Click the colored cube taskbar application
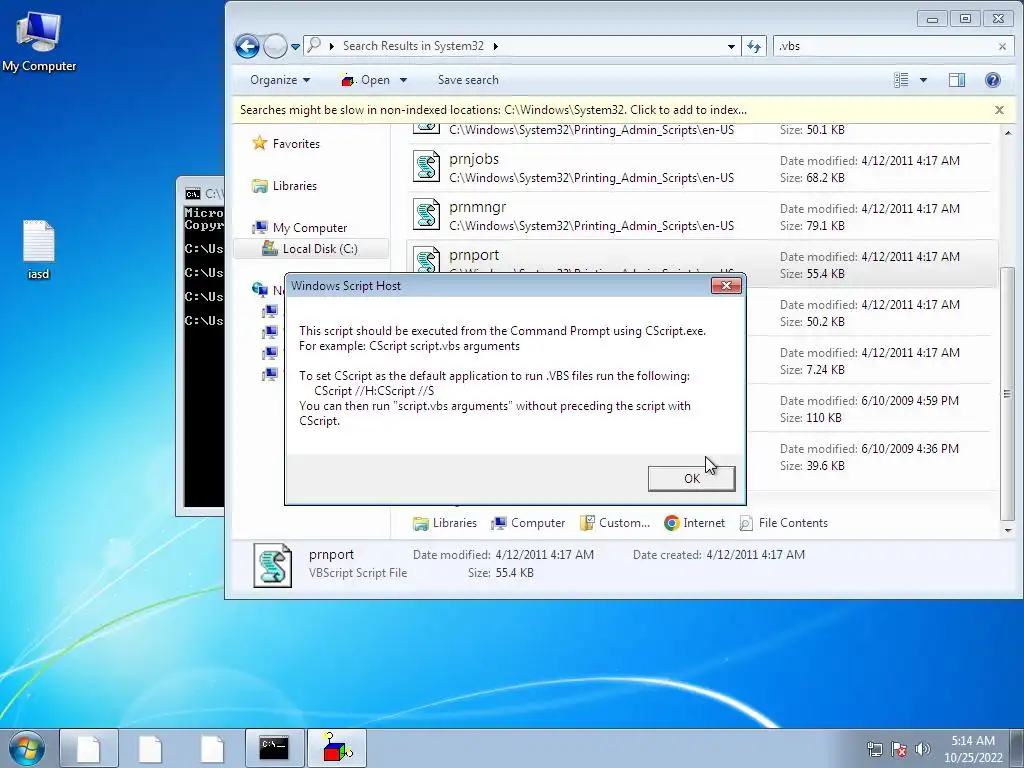Image resolution: width=1024 pixels, height=768 pixels. coord(337,748)
